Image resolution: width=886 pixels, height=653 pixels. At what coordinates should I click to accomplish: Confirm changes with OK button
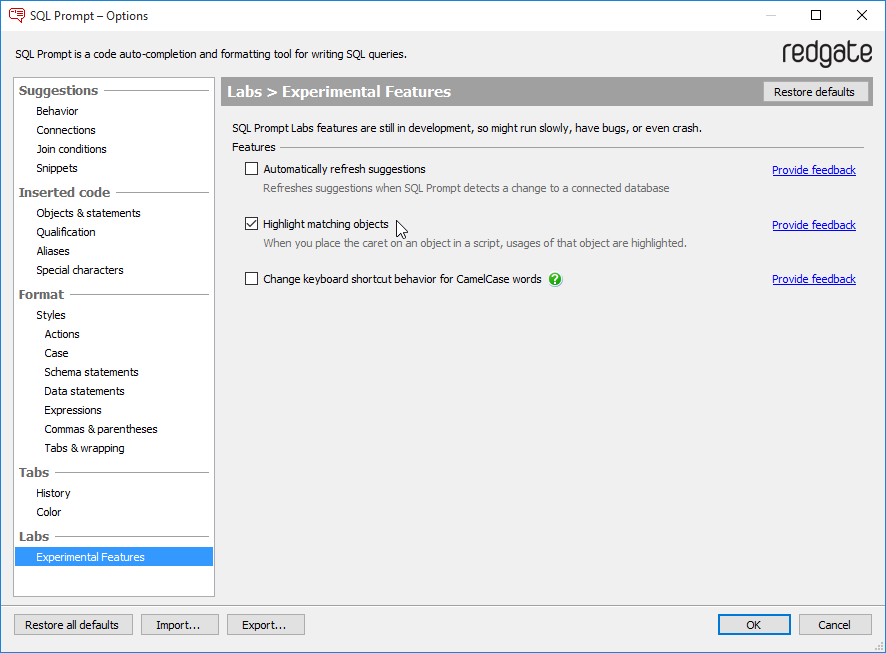click(x=754, y=625)
